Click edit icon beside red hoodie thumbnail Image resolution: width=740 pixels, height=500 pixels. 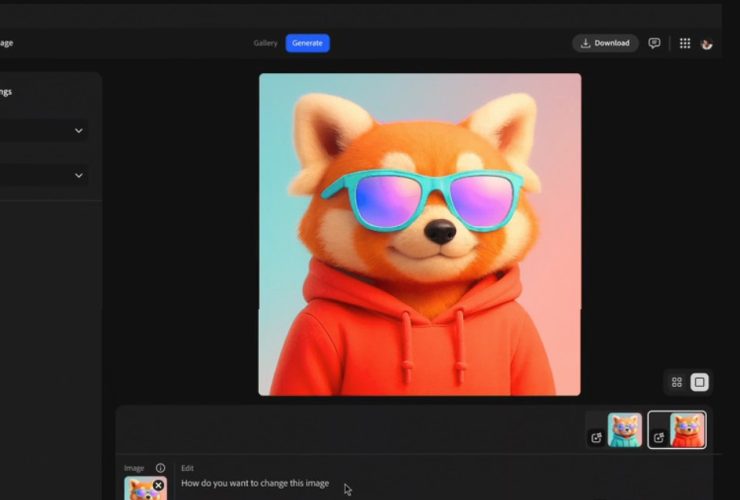(x=659, y=437)
